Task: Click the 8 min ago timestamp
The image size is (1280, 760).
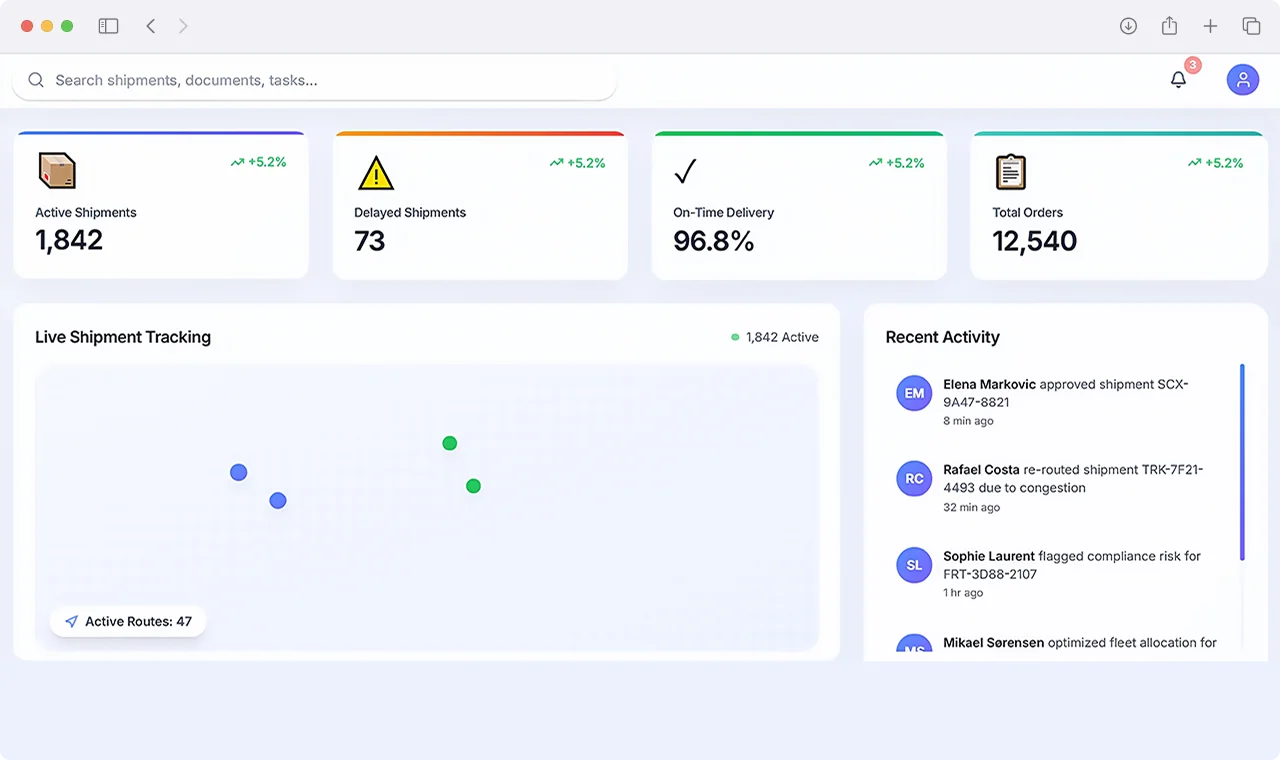Action: [x=969, y=421]
